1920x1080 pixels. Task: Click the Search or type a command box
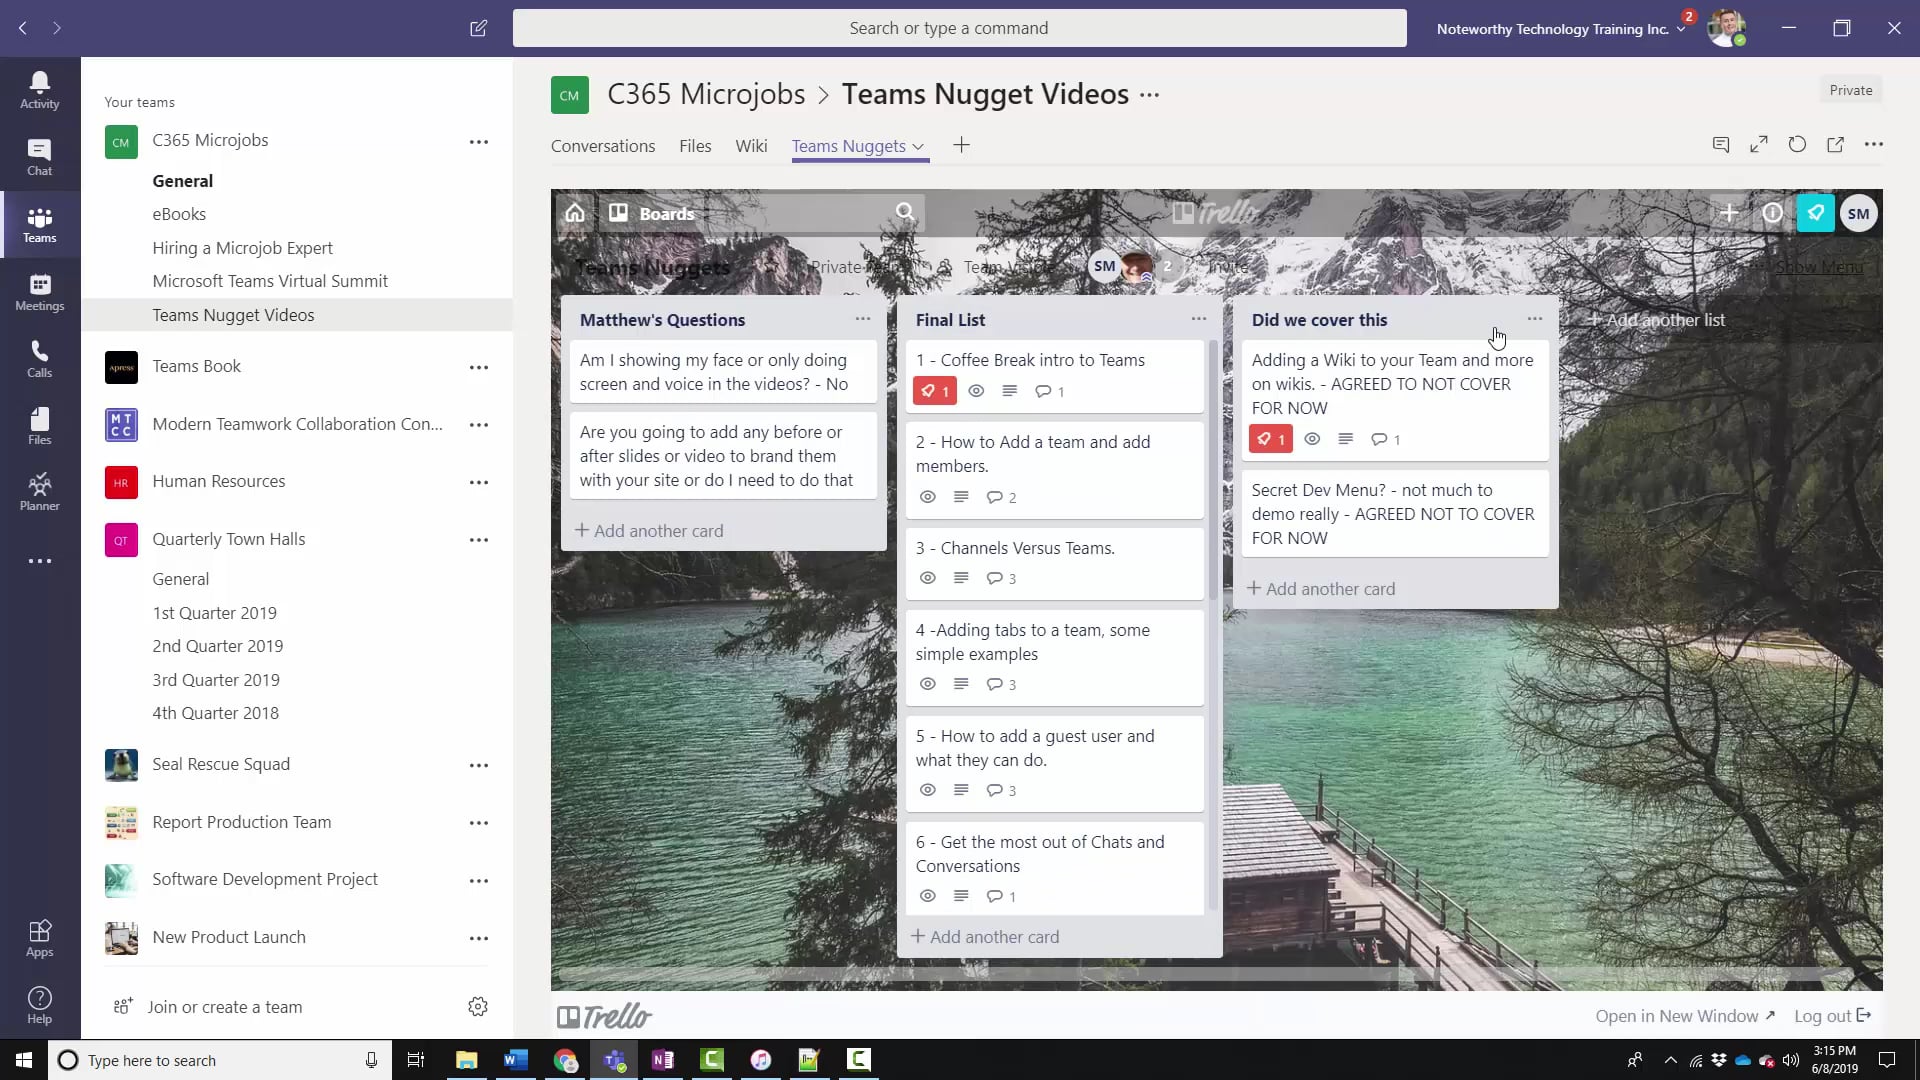948,28
